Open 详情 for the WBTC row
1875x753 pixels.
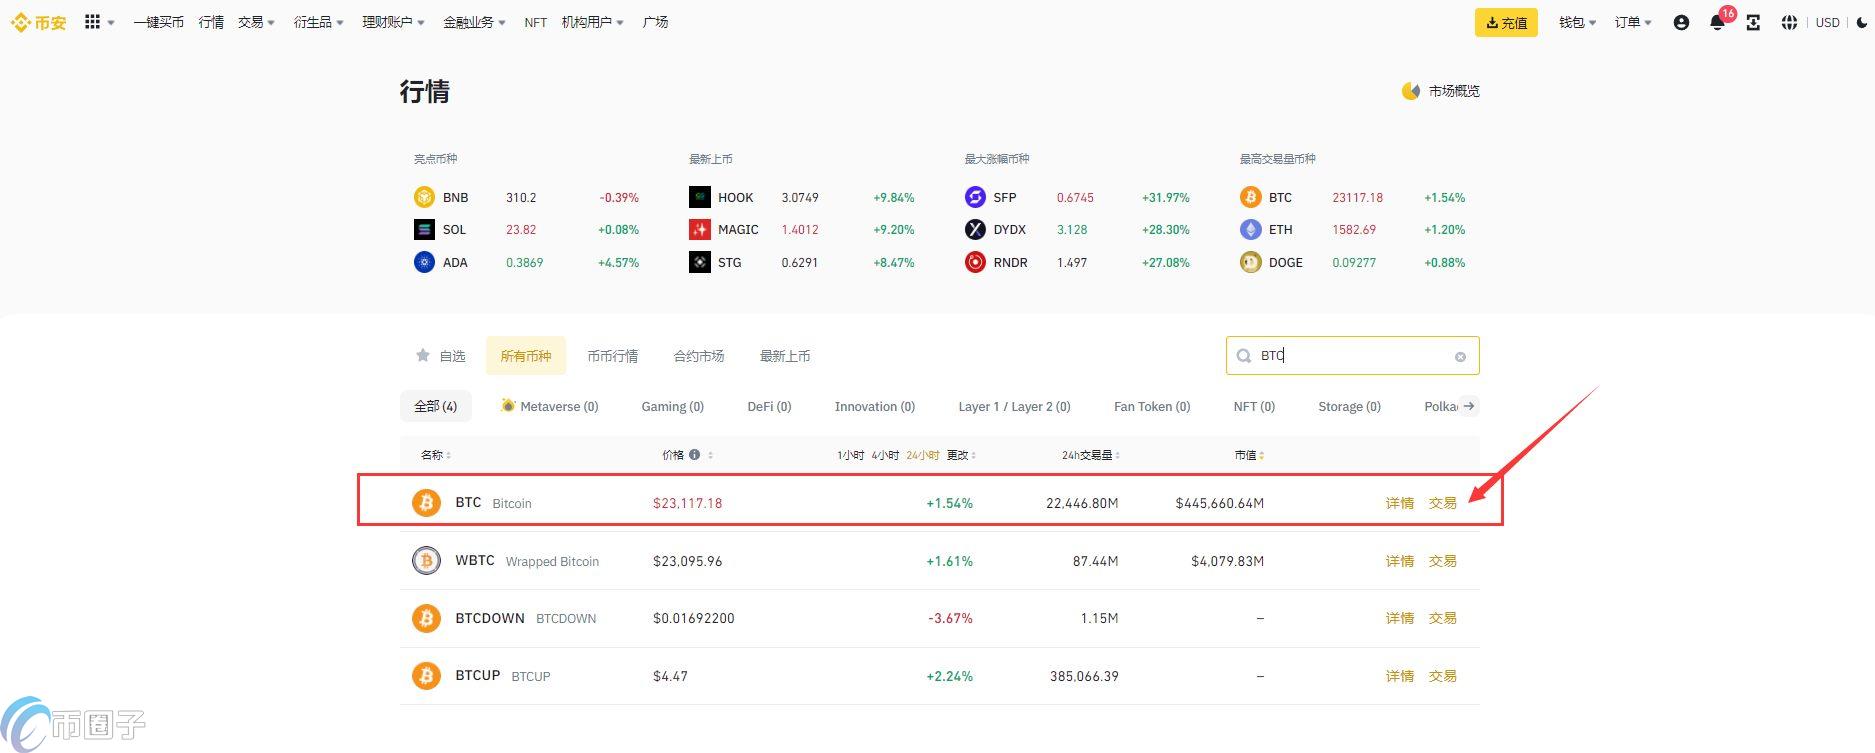1400,561
